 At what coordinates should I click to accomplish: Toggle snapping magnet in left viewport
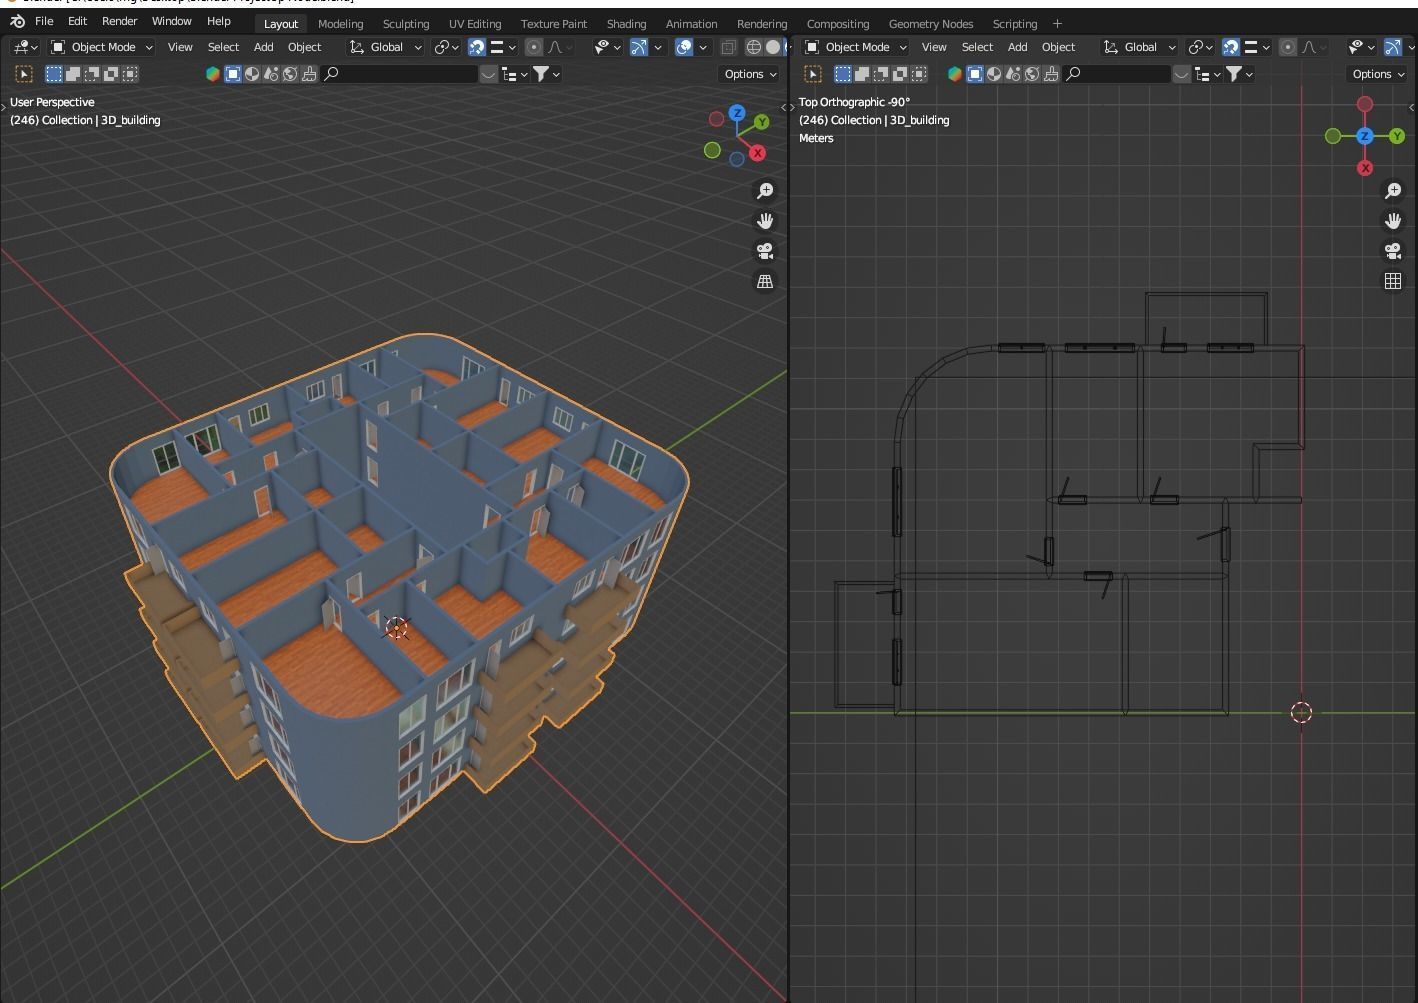click(477, 47)
